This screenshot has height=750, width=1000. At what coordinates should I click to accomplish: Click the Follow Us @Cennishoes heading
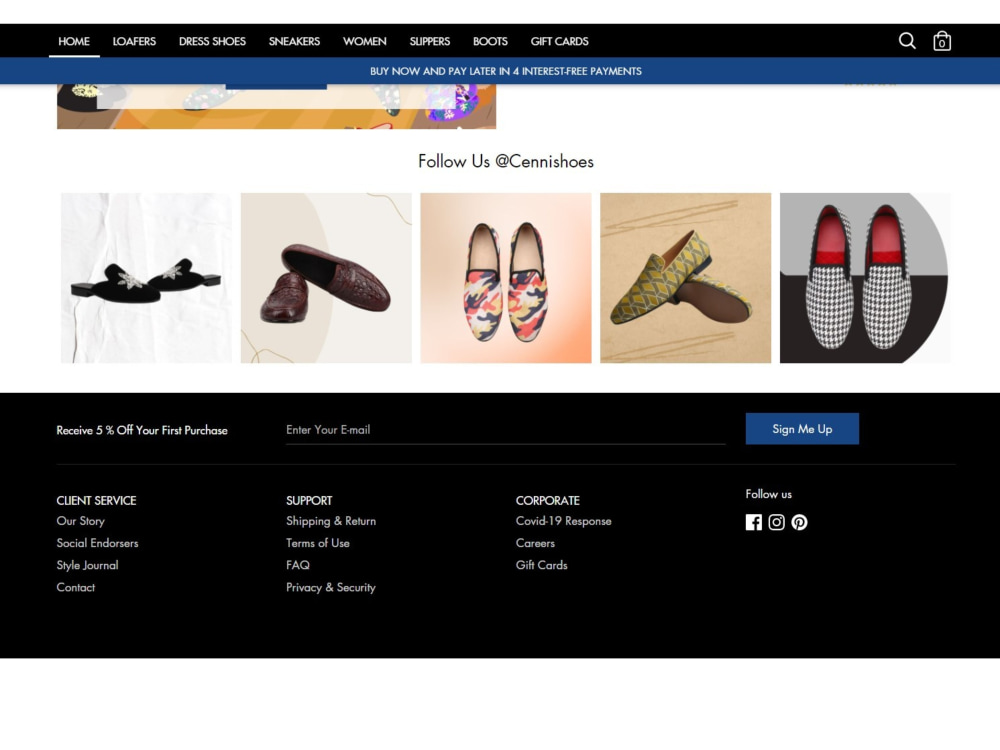[506, 161]
